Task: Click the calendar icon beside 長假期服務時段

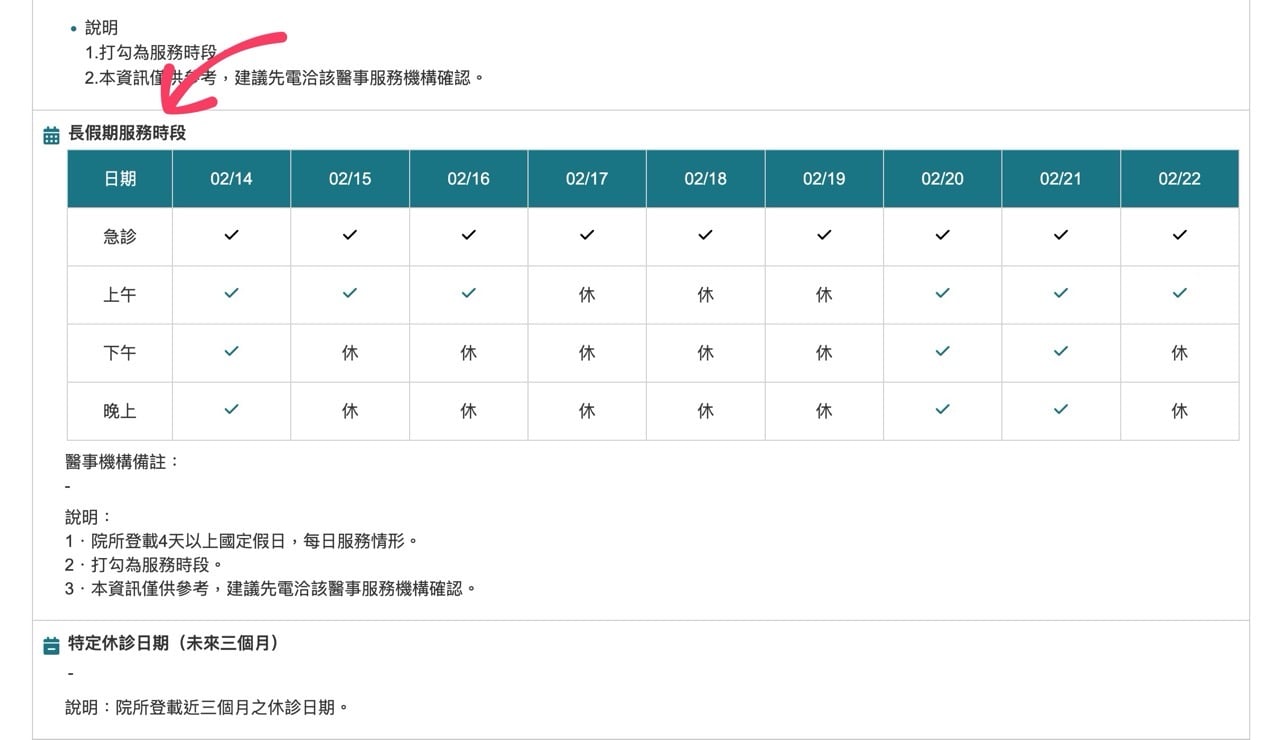Action: pyautogui.click(x=49, y=132)
